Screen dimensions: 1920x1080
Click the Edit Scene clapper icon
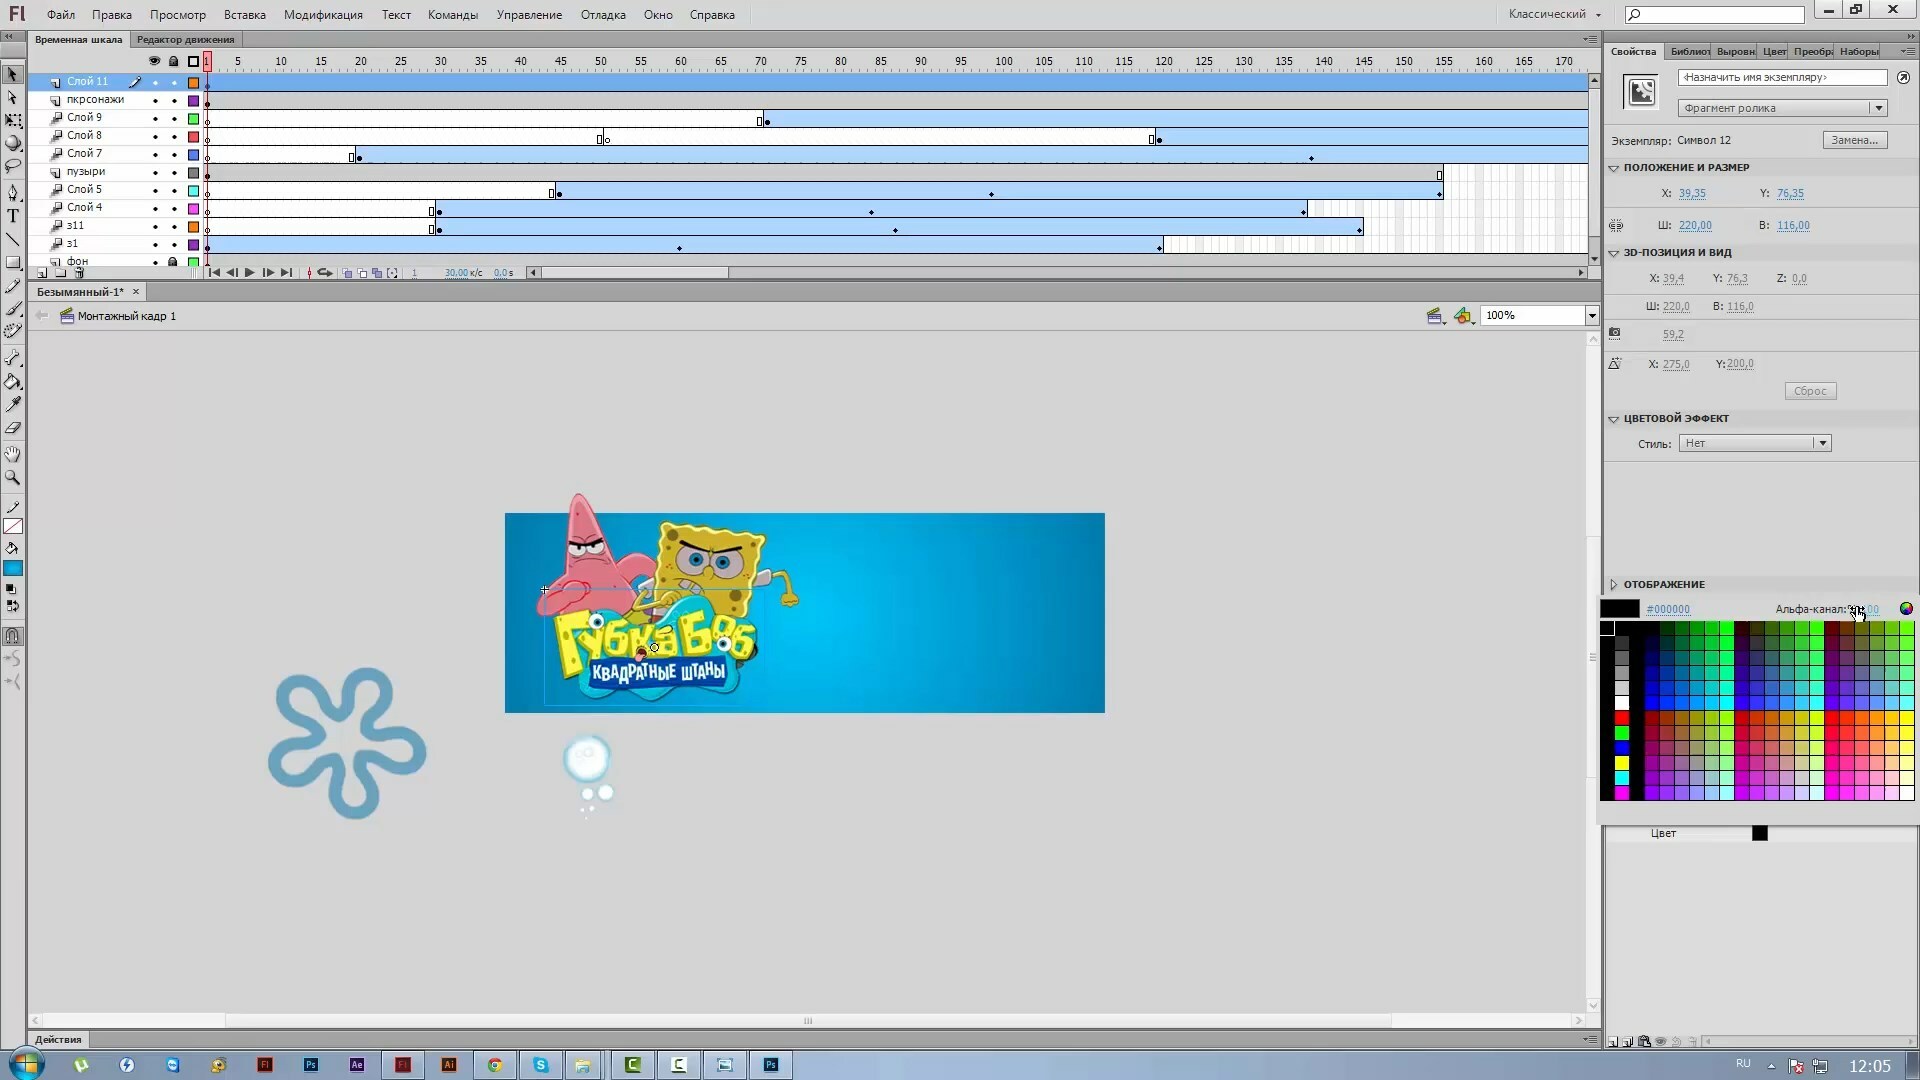1435,316
